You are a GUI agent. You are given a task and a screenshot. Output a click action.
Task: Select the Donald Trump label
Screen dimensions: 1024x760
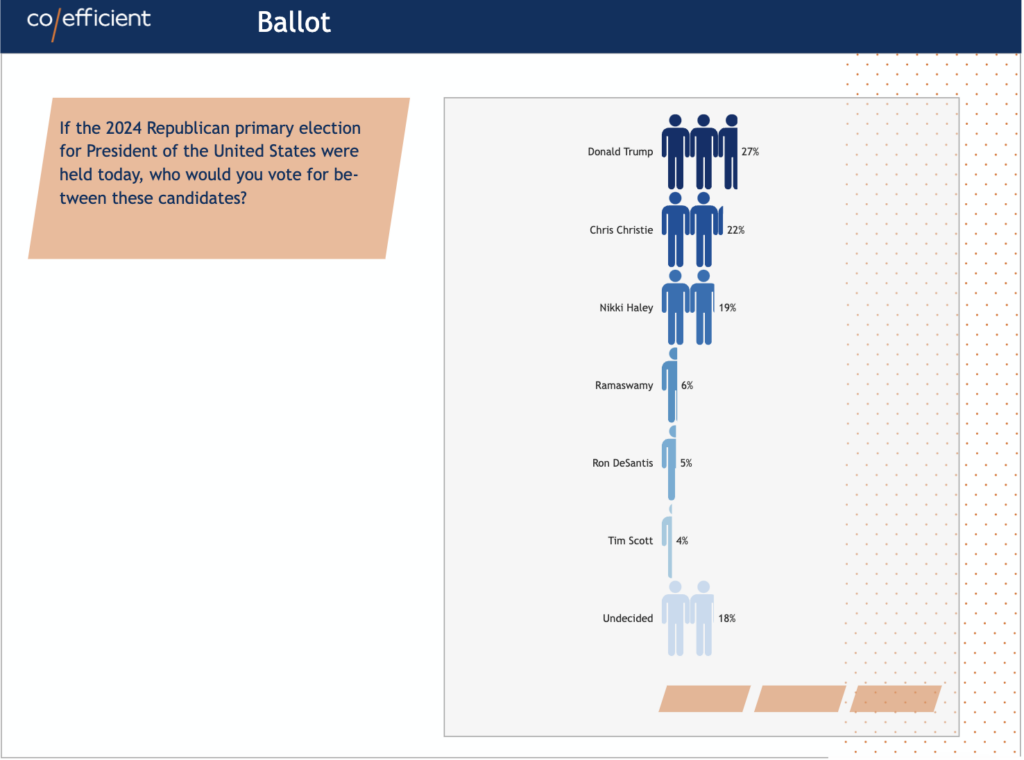pyautogui.click(x=620, y=151)
